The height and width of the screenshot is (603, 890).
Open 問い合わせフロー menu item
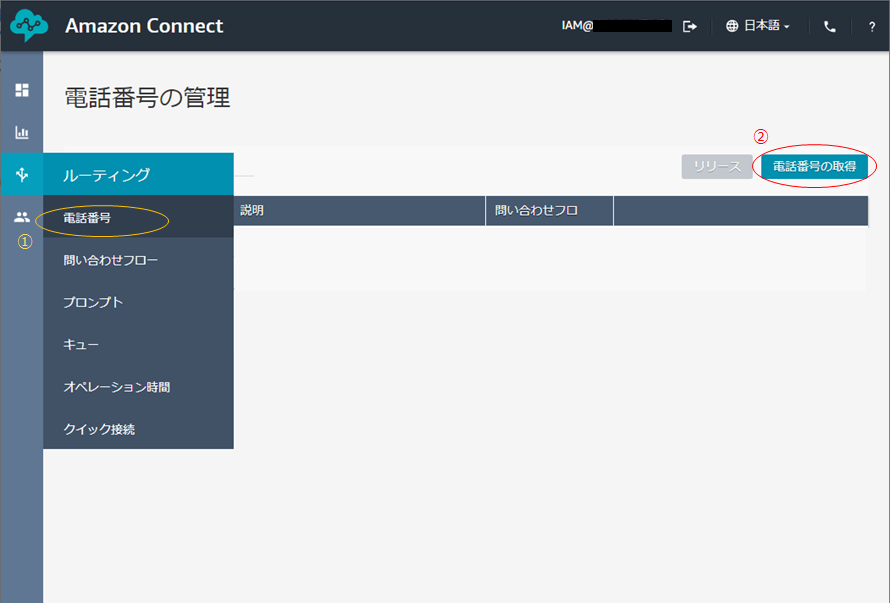point(138,260)
